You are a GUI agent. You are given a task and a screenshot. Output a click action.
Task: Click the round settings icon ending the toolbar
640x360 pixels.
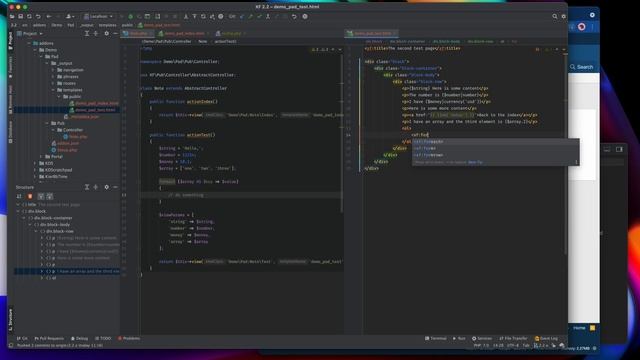[305, 16]
